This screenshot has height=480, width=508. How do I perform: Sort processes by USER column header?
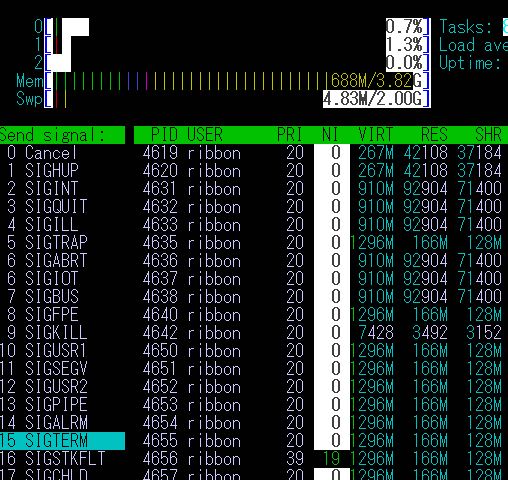click(205, 135)
